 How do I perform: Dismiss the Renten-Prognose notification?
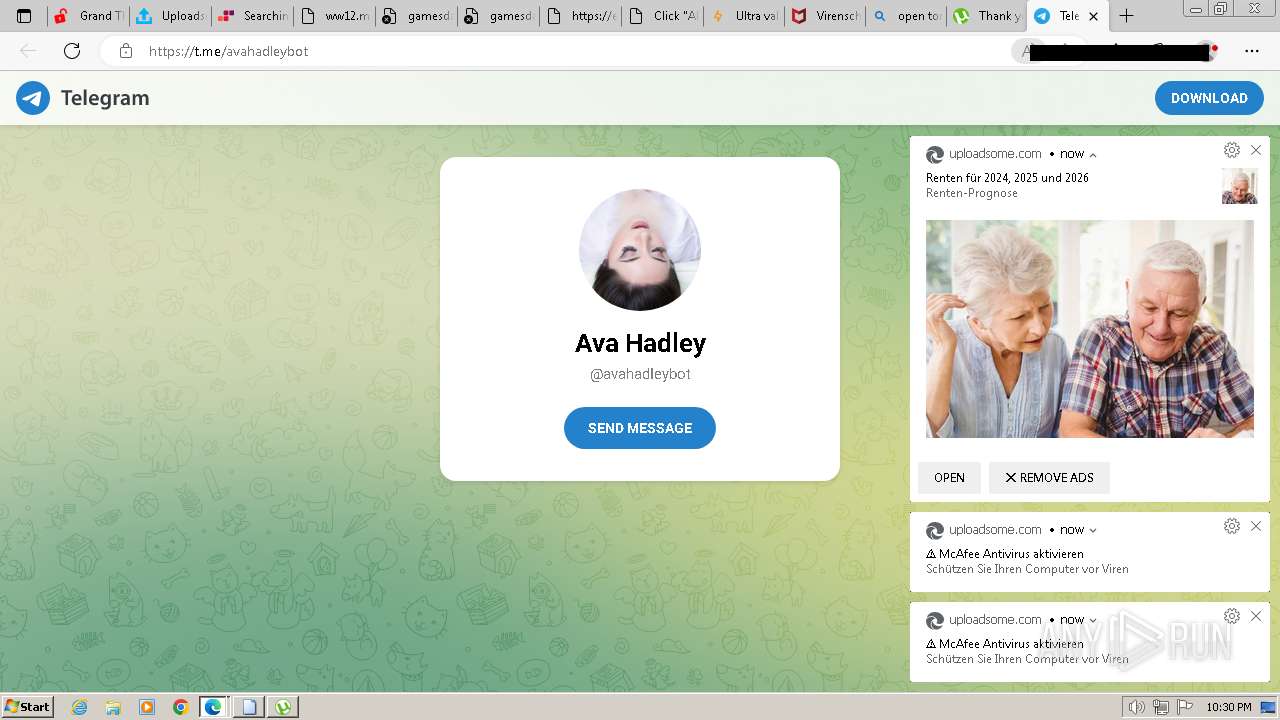click(1256, 150)
